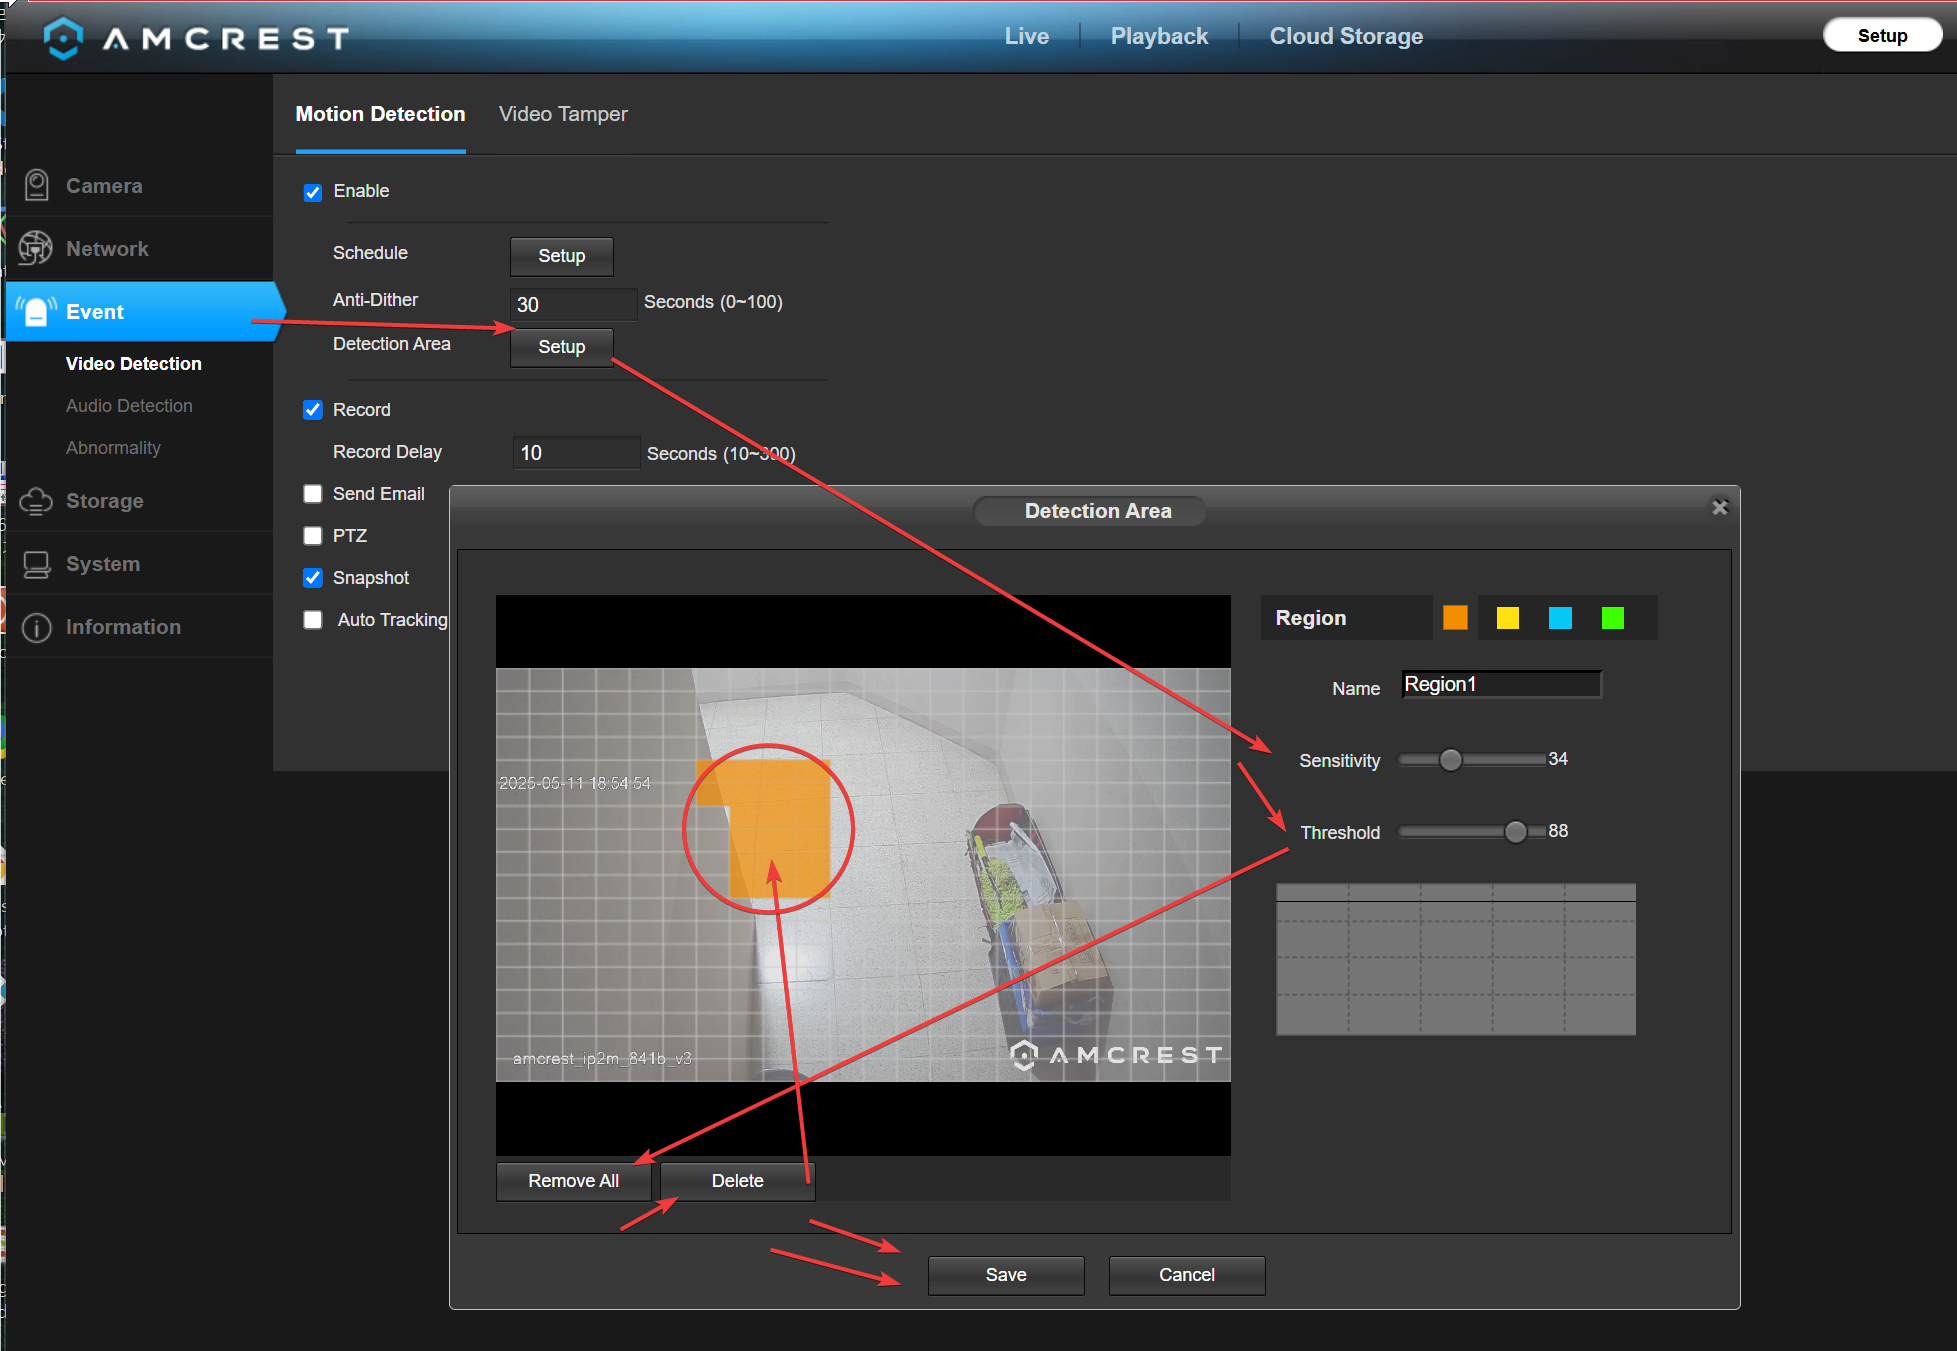Screen dimensions: 1957x1351
Task: Save the detection area settings
Action: click(x=1006, y=1275)
